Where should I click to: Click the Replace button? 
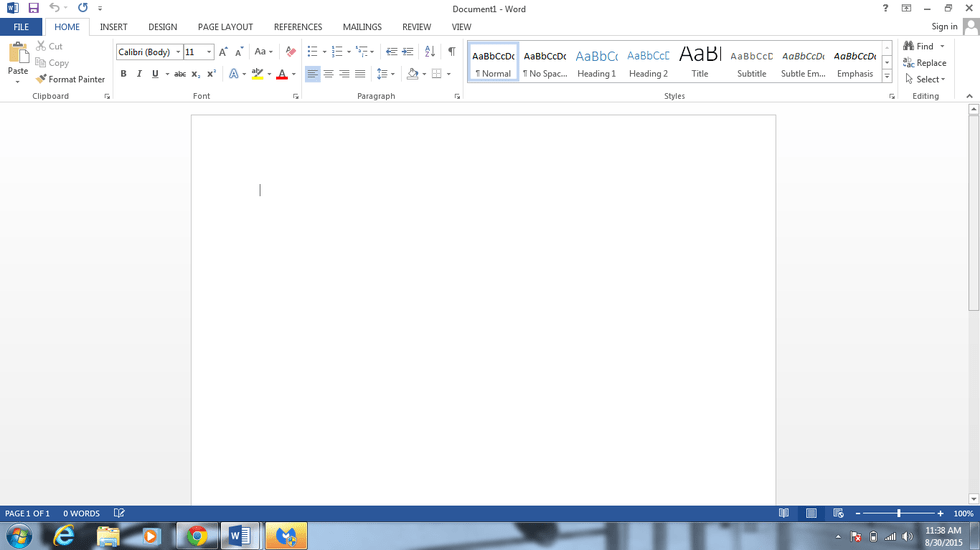pos(924,63)
